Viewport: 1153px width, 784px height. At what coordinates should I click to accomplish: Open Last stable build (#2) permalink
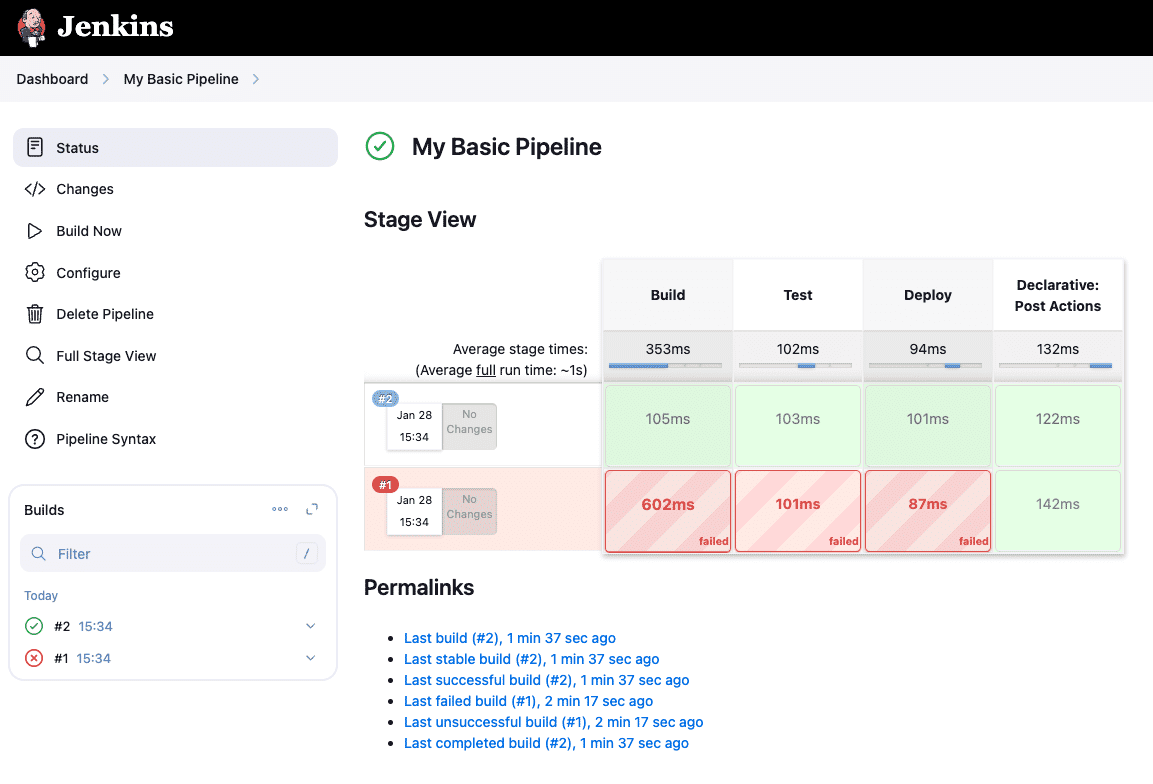532,659
